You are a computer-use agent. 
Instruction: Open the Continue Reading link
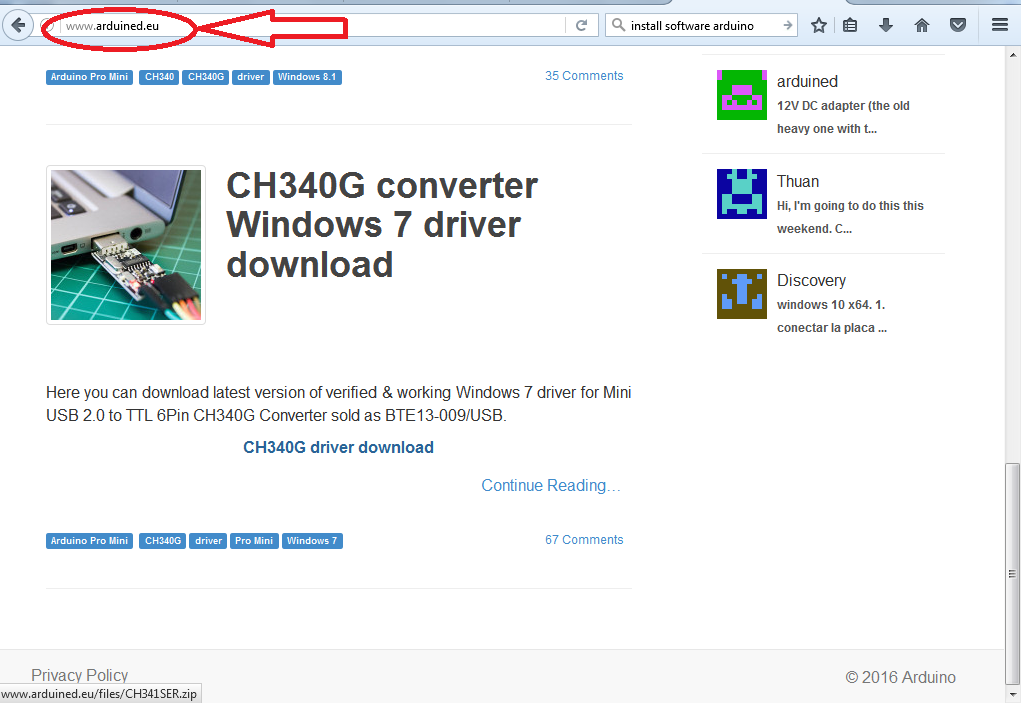point(550,485)
